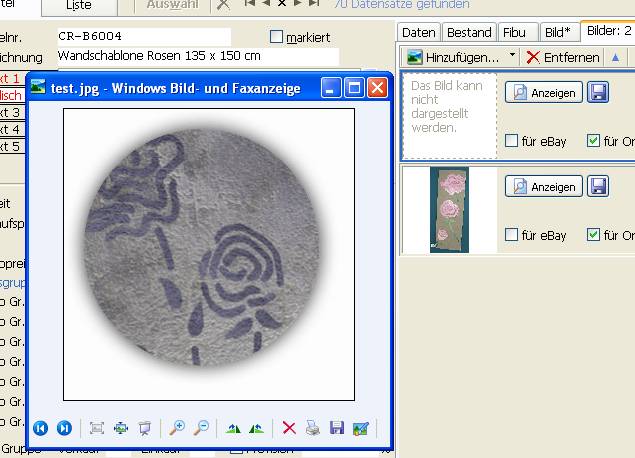
Task: Rotate image clockwise
Action: point(233,428)
